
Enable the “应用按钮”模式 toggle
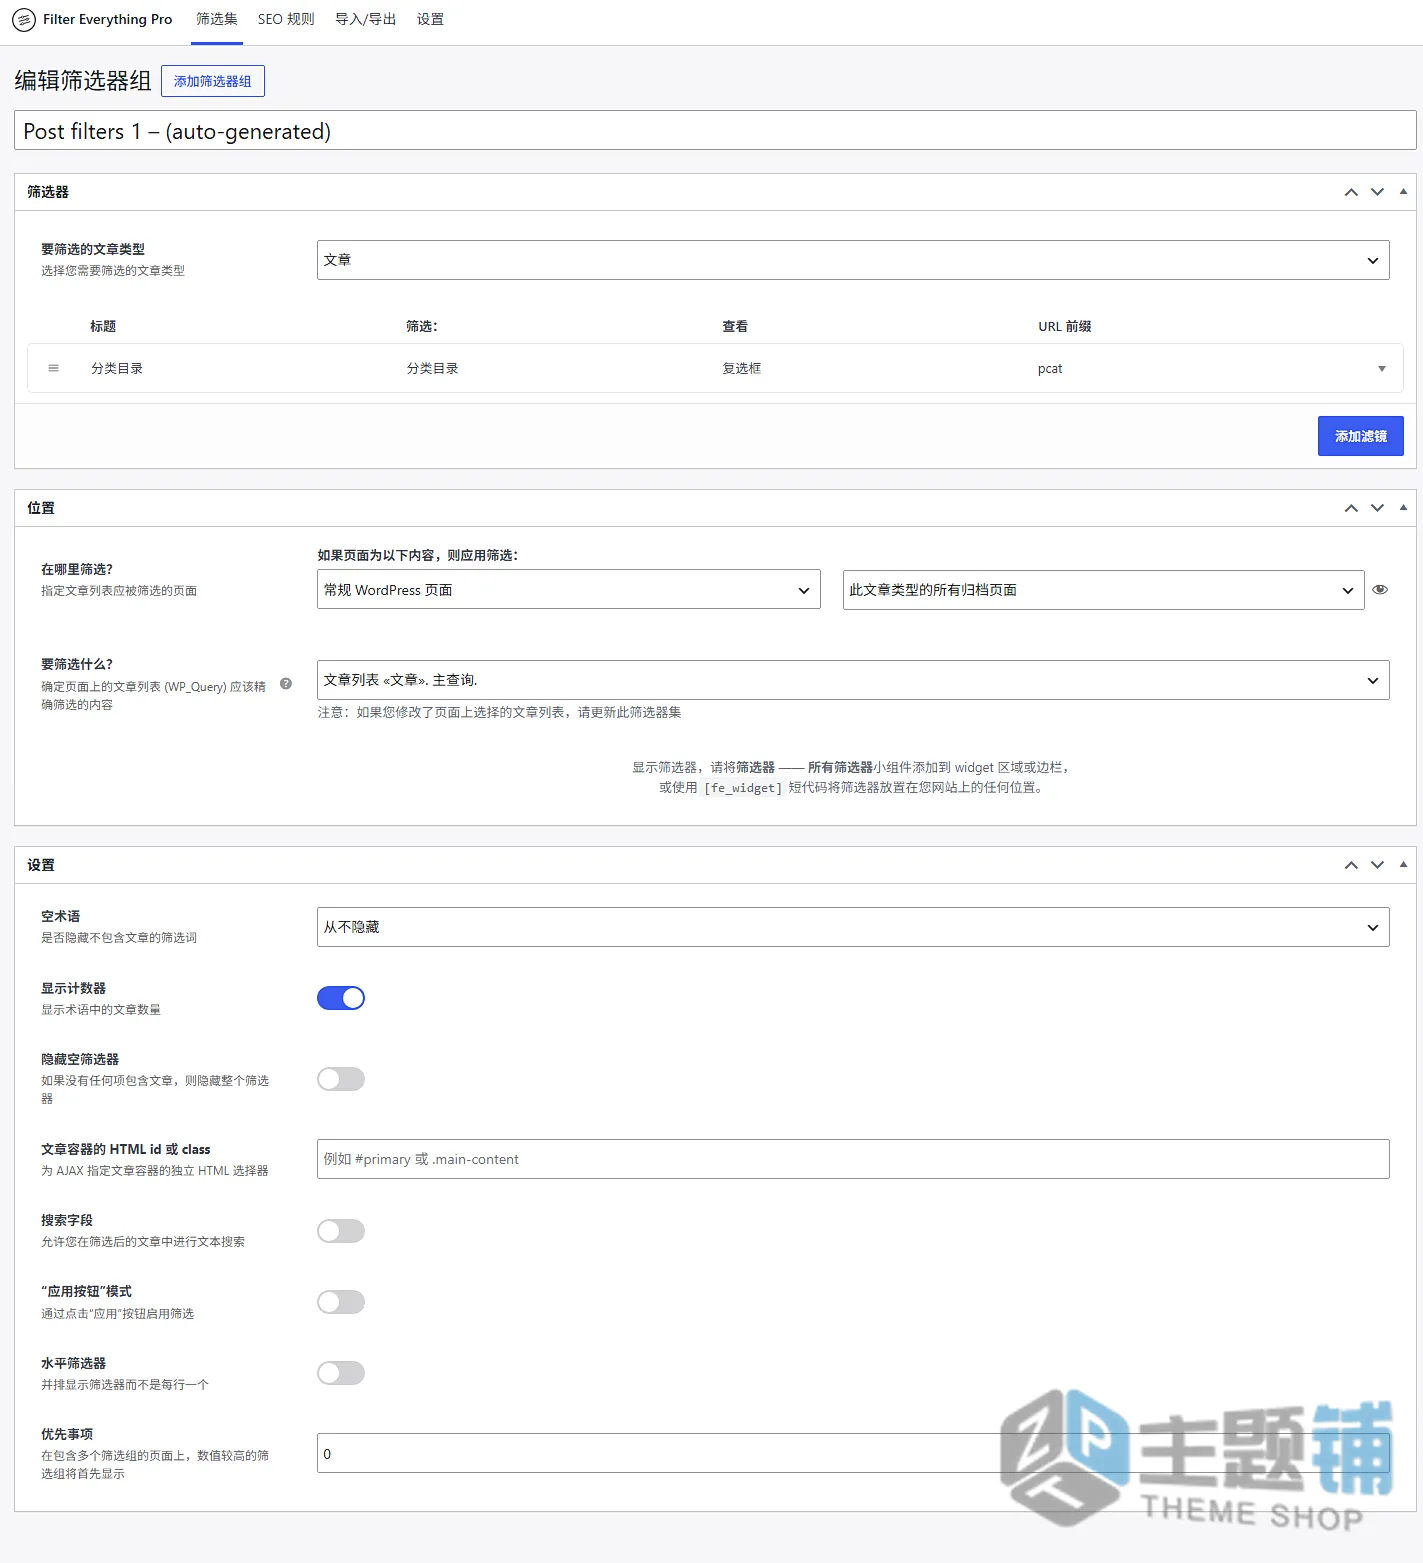341,1302
